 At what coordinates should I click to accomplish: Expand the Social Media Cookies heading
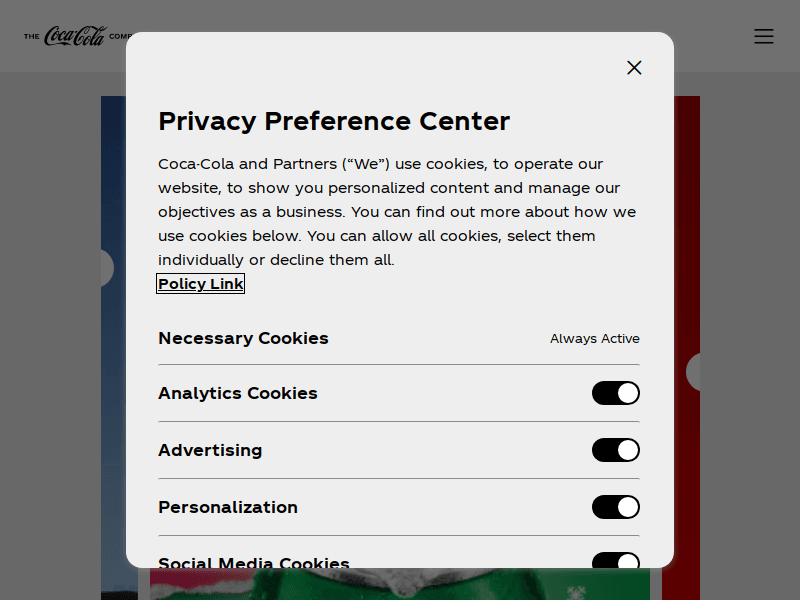point(254,562)
